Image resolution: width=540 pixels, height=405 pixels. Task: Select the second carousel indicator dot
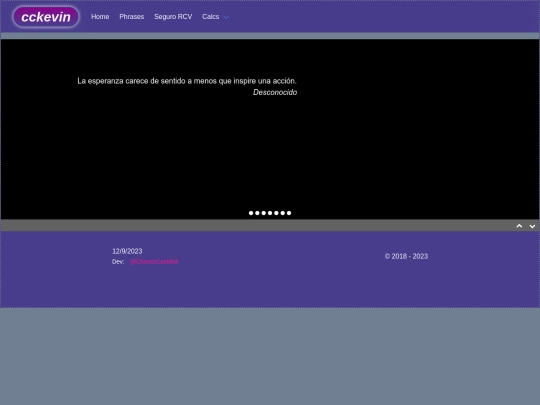tap(257, 213)
